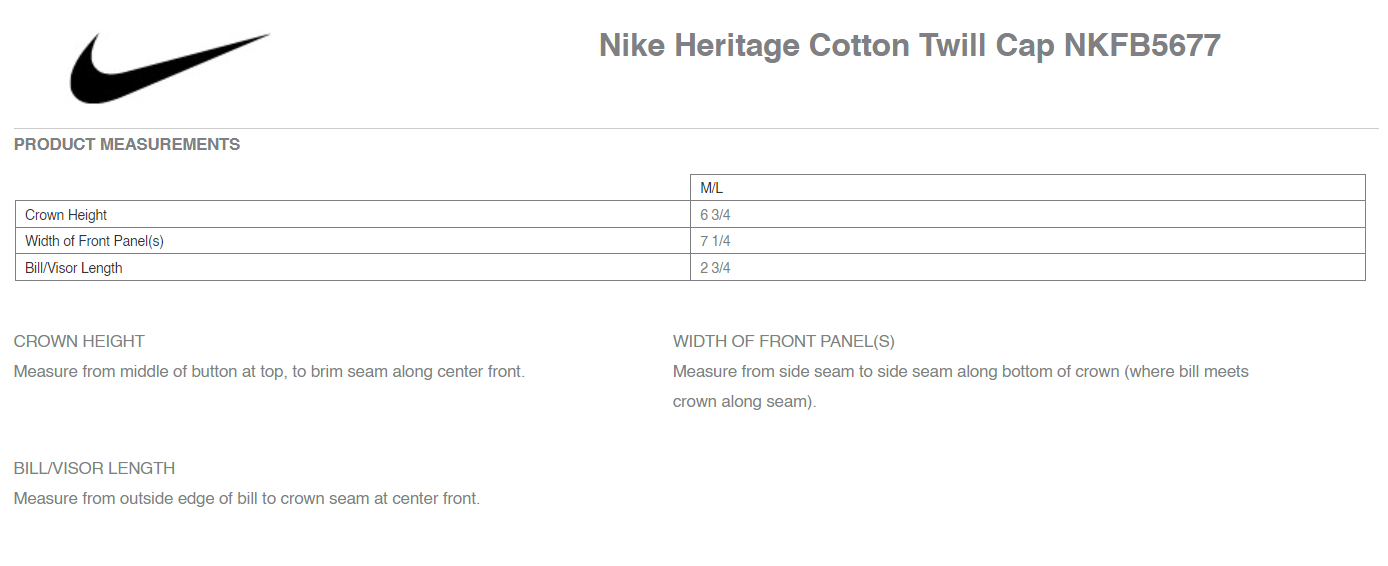Viewport: 1388px width, 566px height.
Task: Select the outside edge of bill instruction text
Action: pyautogui.click(x=247, y=499)
